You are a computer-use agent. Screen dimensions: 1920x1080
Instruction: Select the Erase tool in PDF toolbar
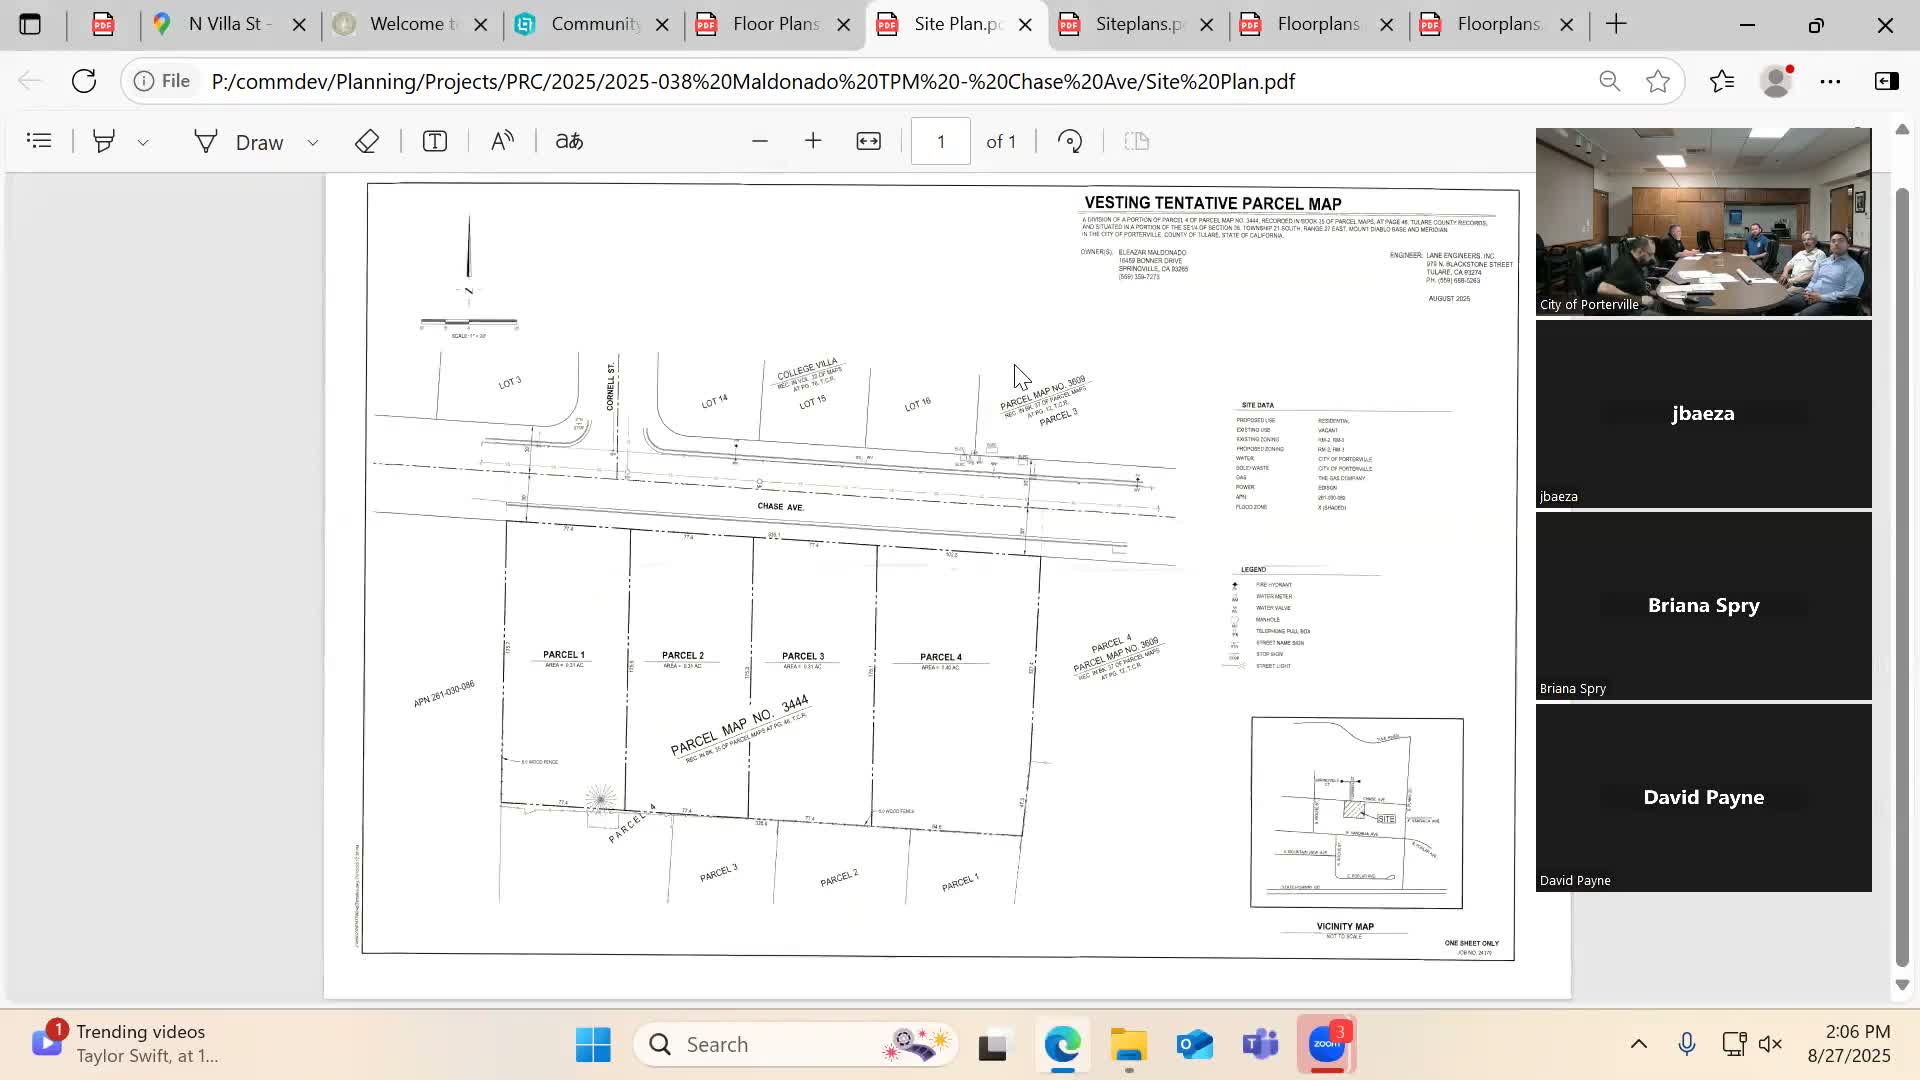tap(367, 140)
